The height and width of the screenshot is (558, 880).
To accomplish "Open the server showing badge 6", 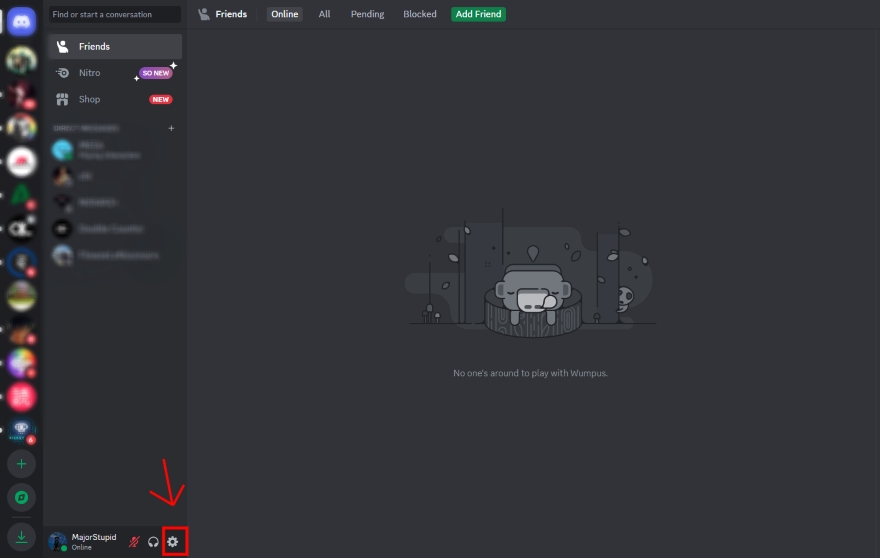I will (x=21, y=431).
